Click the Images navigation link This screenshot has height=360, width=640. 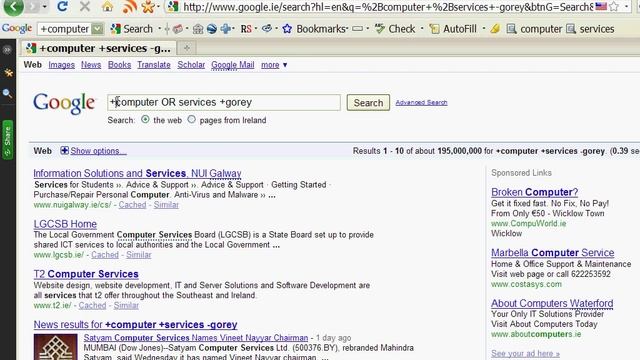click(x=62, y=65)
